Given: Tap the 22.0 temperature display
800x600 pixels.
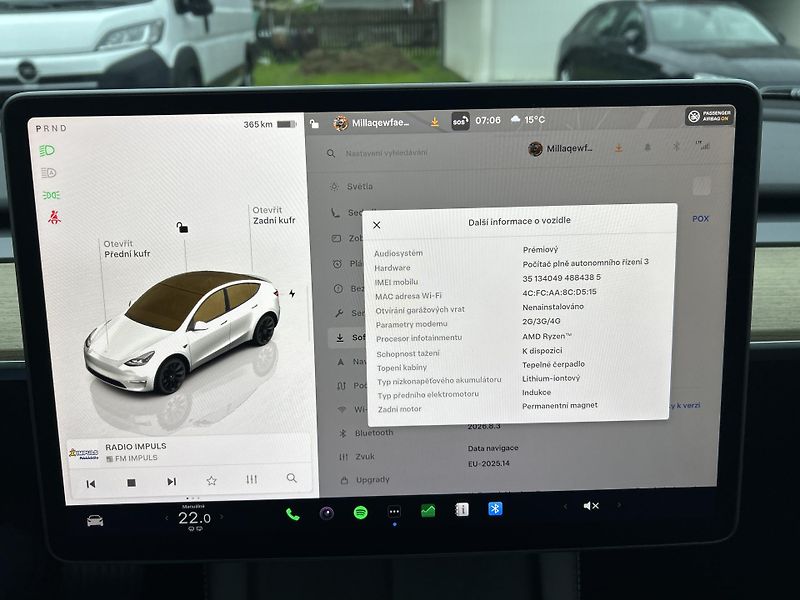Looking at the screenshot, I should coord(194,518).
